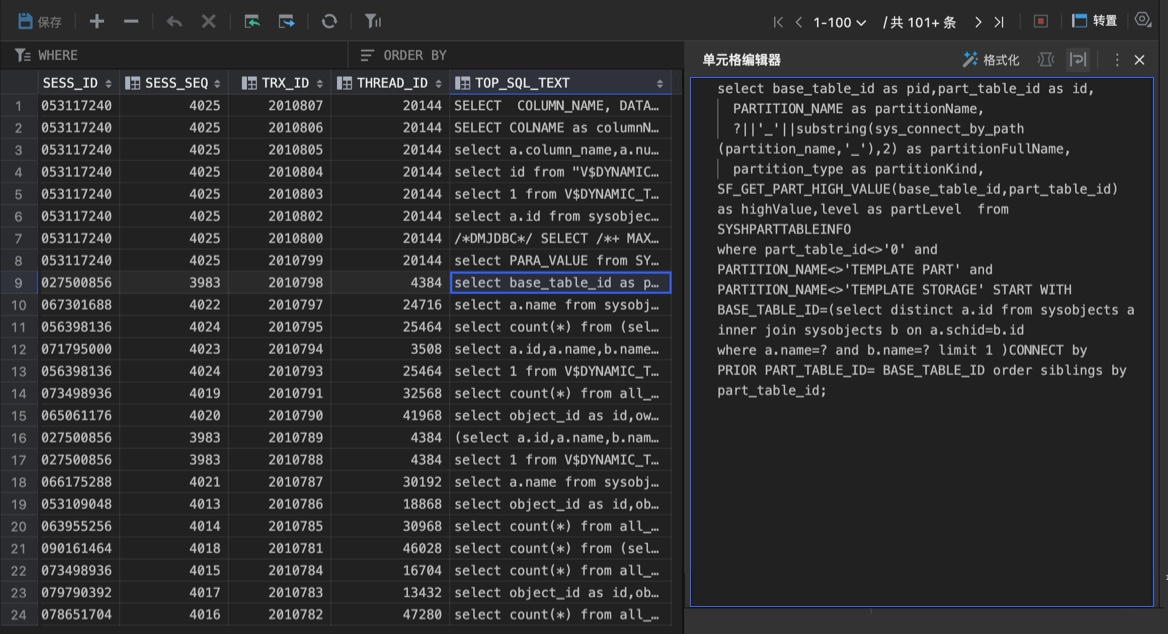
Task: Select TRX_ID cell 2010781
Action: 279,548
